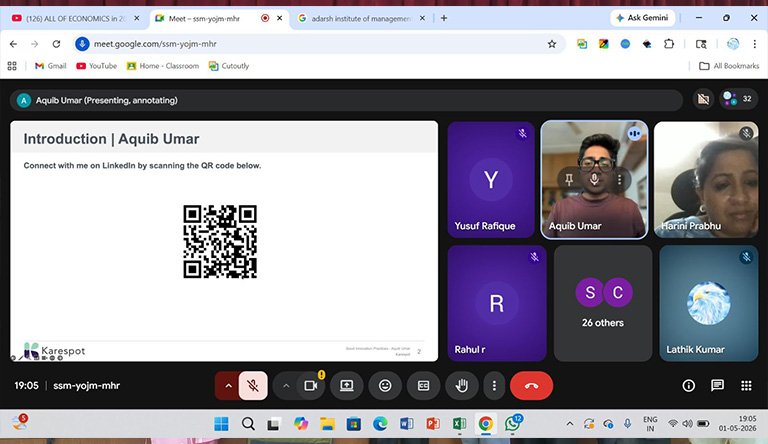Click the media recording indicator on Meet tab
The height and width of the screenshot is (444, 768).
point(265,18)
